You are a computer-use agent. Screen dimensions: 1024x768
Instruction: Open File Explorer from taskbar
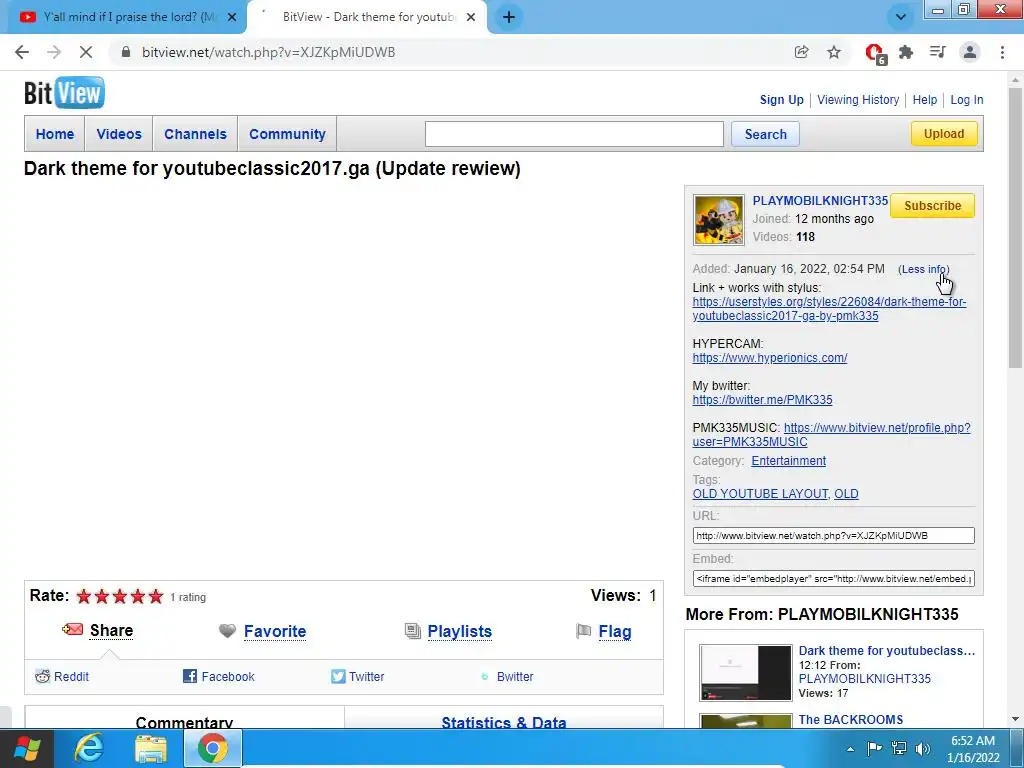click(x=151, y=748)
